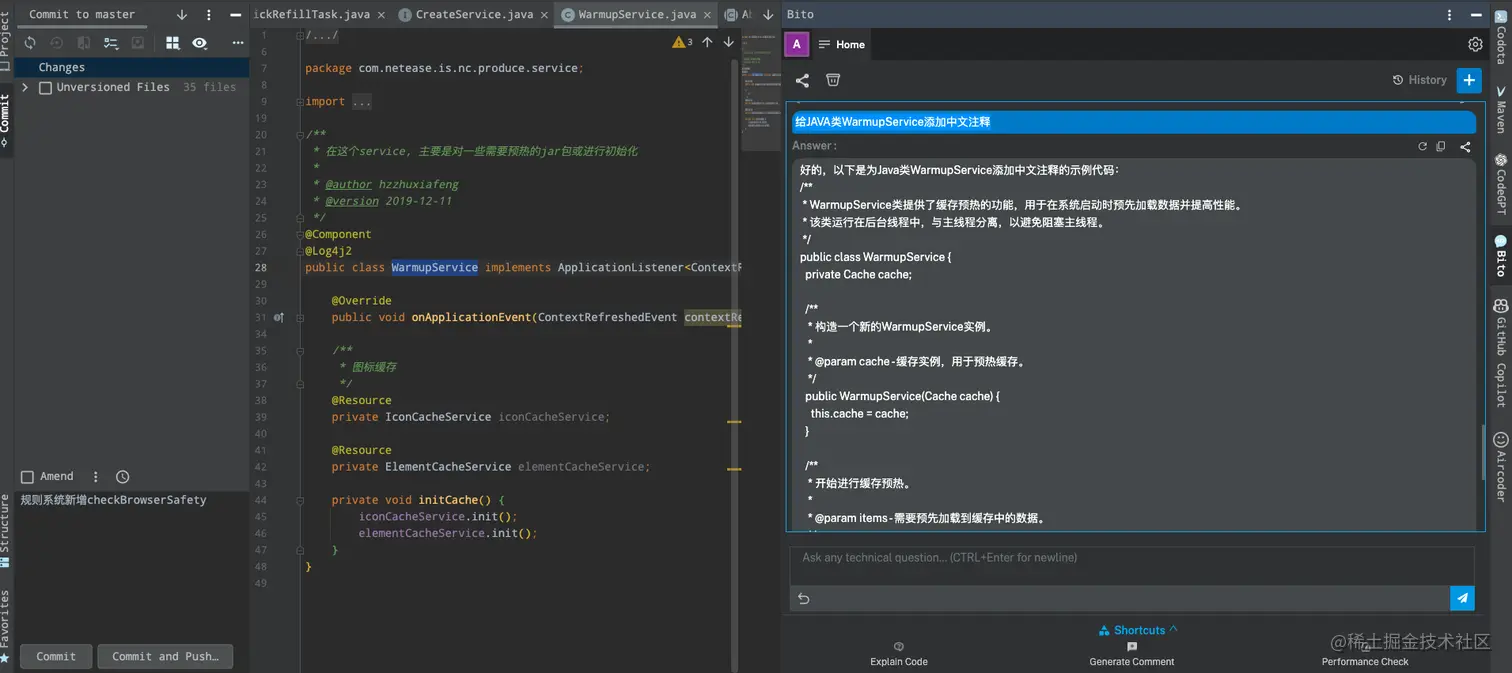Click the Commit button

(x=56, y=656)
